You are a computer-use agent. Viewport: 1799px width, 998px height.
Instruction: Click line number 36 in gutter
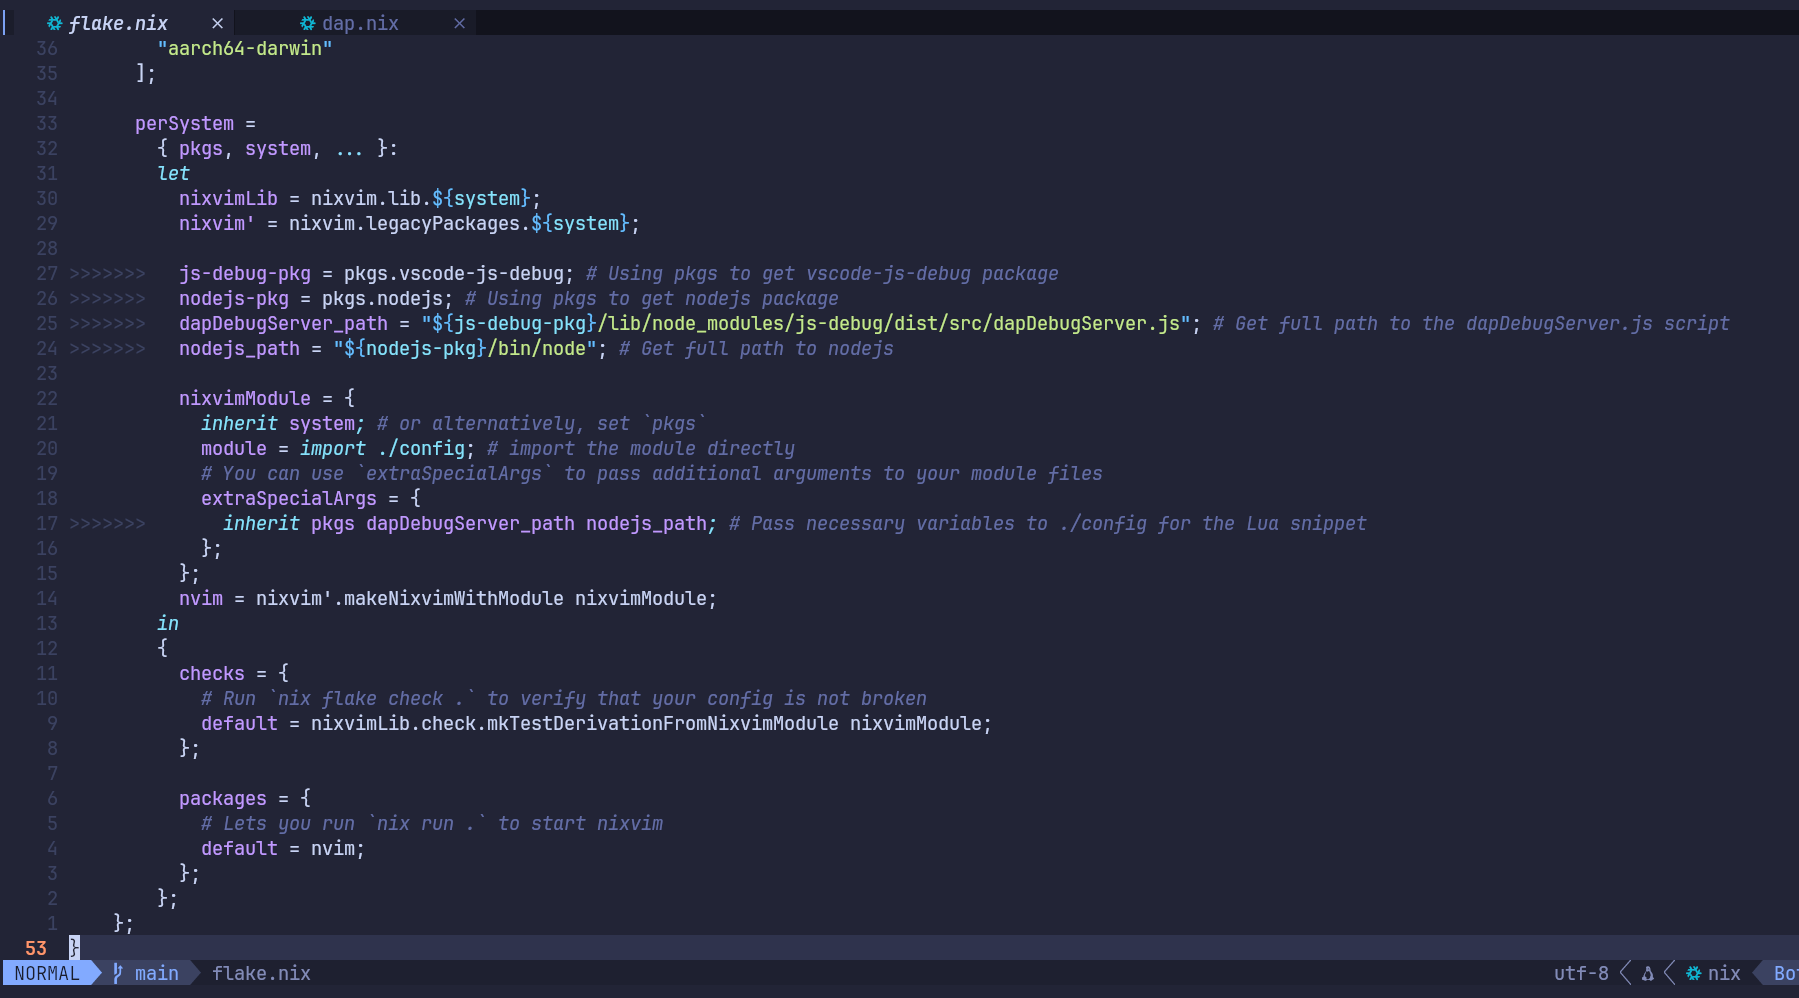point(47,48)
